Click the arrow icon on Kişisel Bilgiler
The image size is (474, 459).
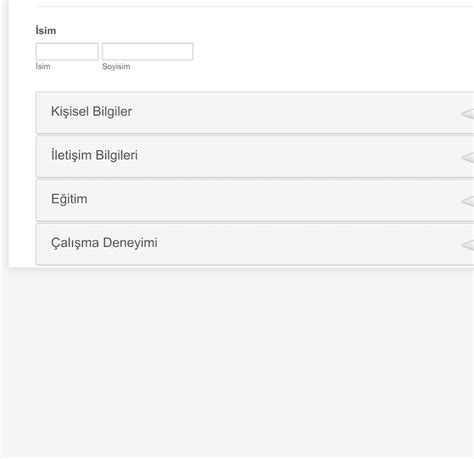pyautogui.click(x=468, y=114)
